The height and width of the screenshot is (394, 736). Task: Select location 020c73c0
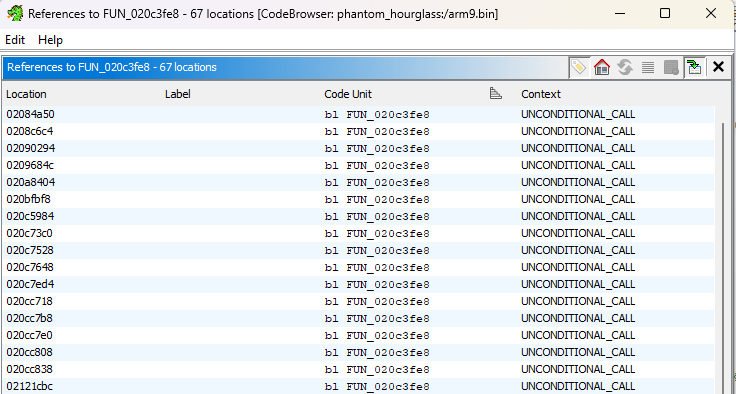click(x=30, y=233)
